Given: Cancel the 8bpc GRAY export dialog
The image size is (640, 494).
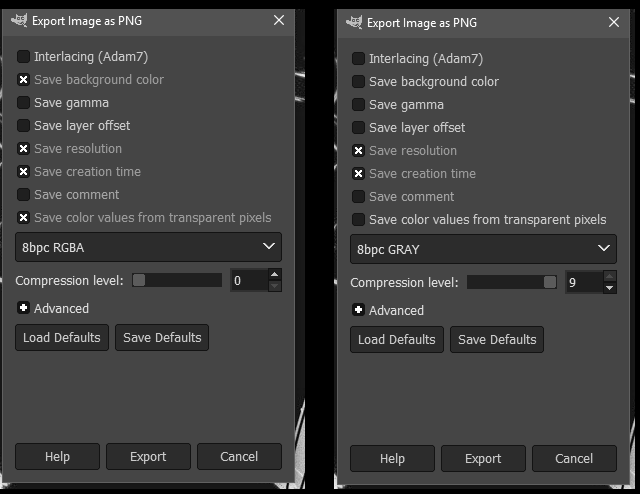Looking at the screenshot, I should (x=574, y=458).
